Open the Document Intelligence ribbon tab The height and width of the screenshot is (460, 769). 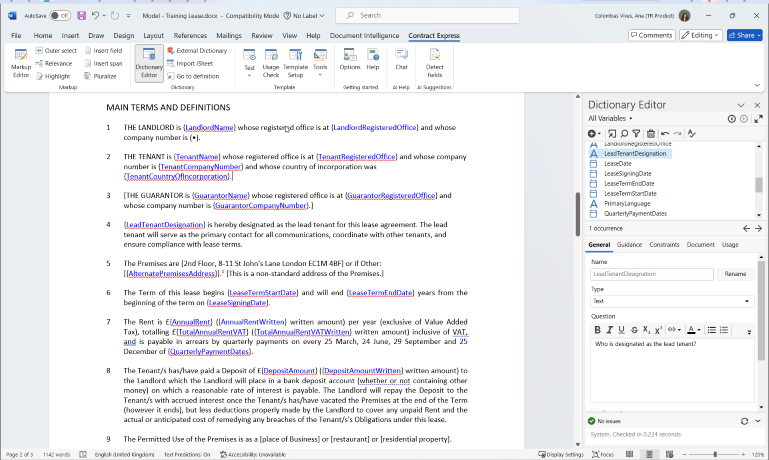(364, 35)
